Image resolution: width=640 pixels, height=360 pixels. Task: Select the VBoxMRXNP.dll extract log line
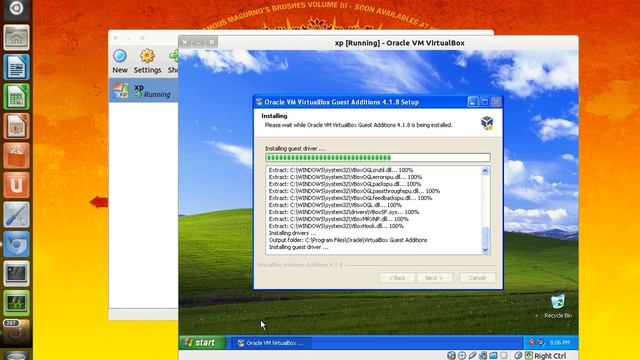[x=338, y=219]
